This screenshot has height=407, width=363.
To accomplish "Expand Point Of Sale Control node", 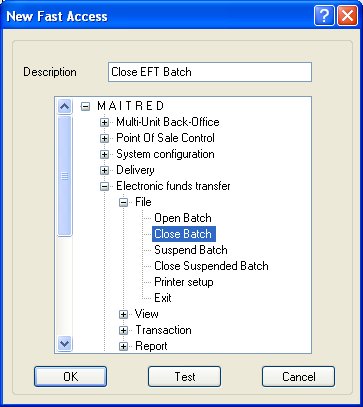I will pyautogui.click(x=104, y=139).
